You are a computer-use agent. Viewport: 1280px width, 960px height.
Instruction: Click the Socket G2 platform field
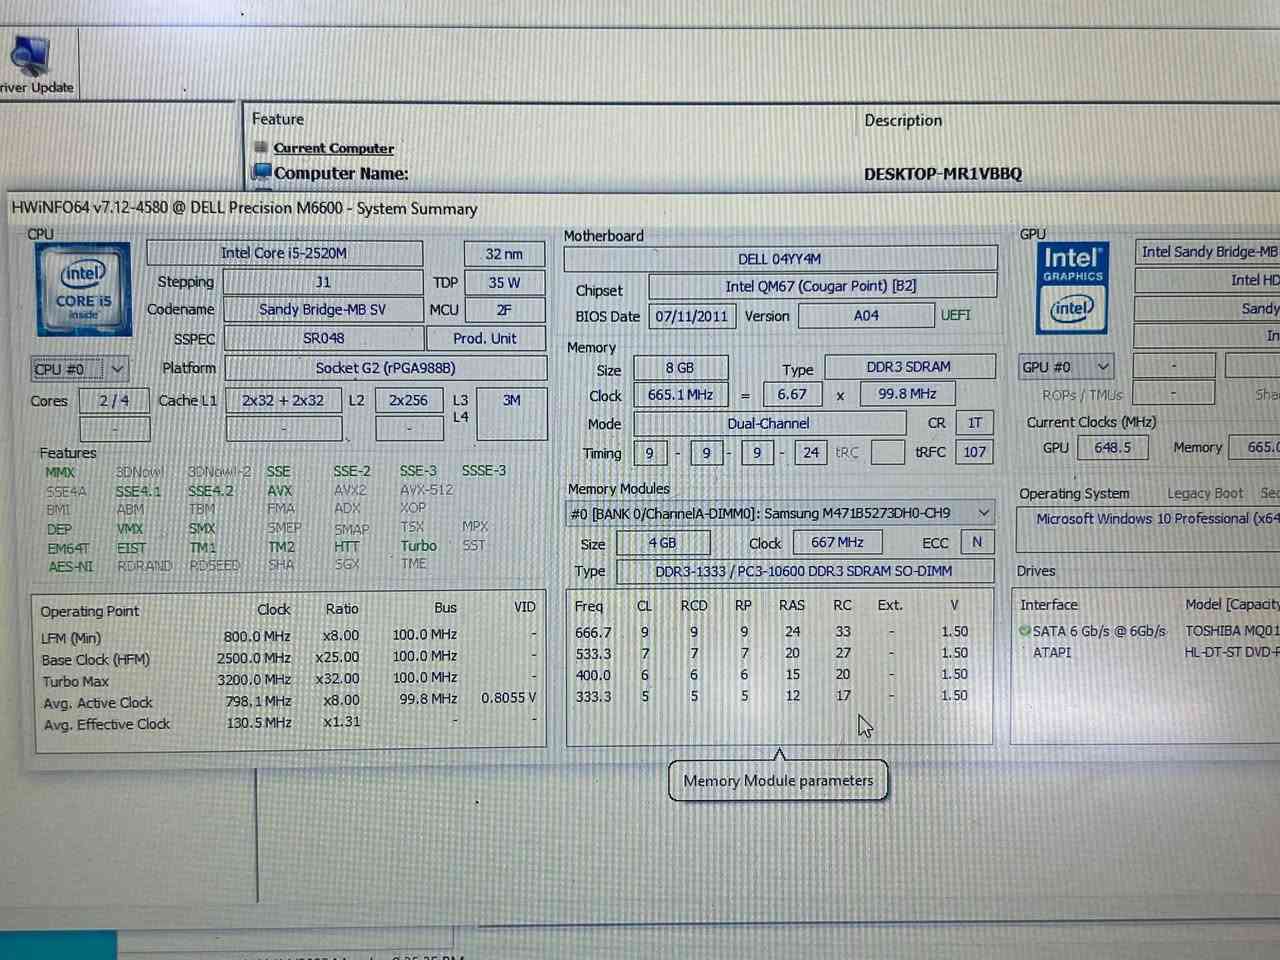386,368
